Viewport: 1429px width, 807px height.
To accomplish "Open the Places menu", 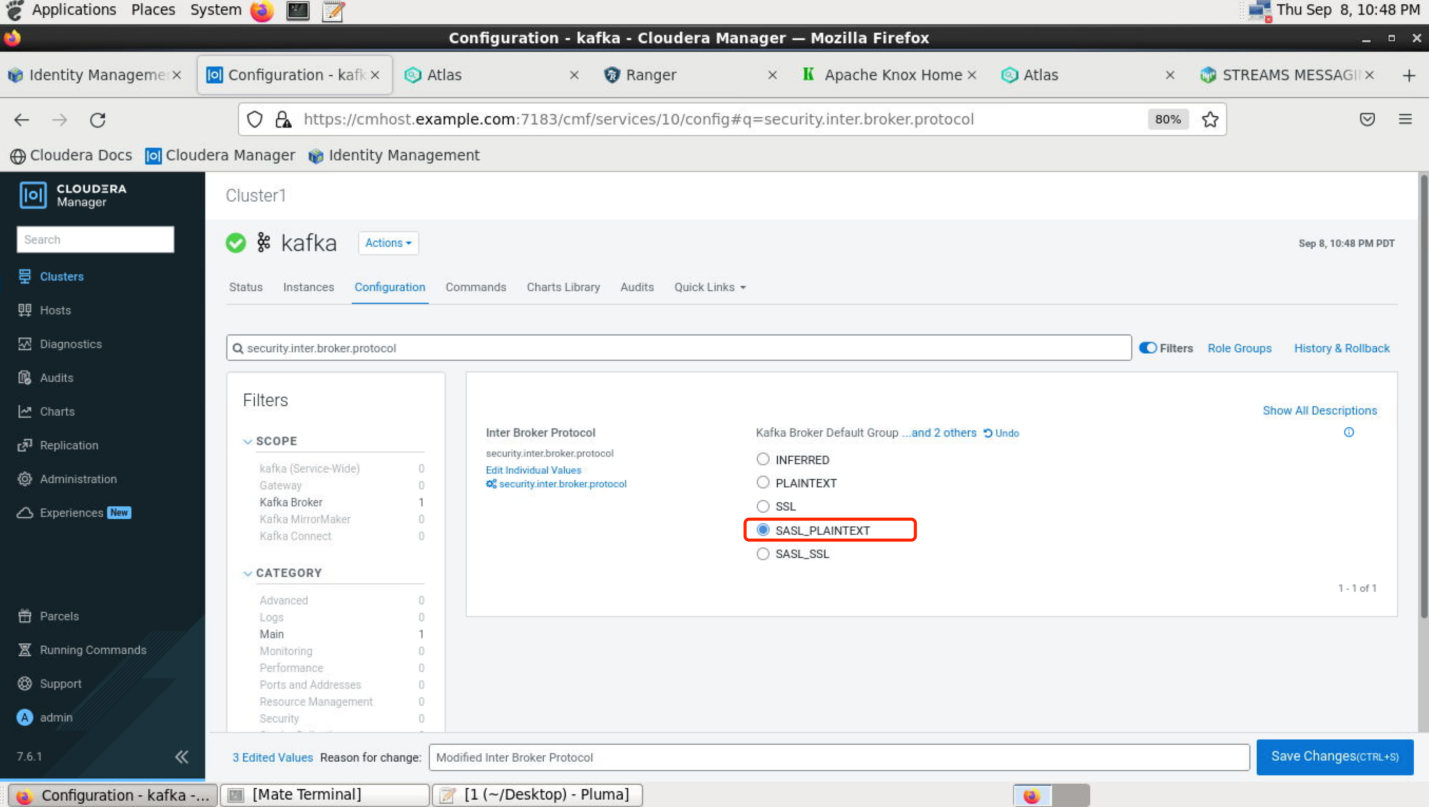I will [x=153, y=10].
